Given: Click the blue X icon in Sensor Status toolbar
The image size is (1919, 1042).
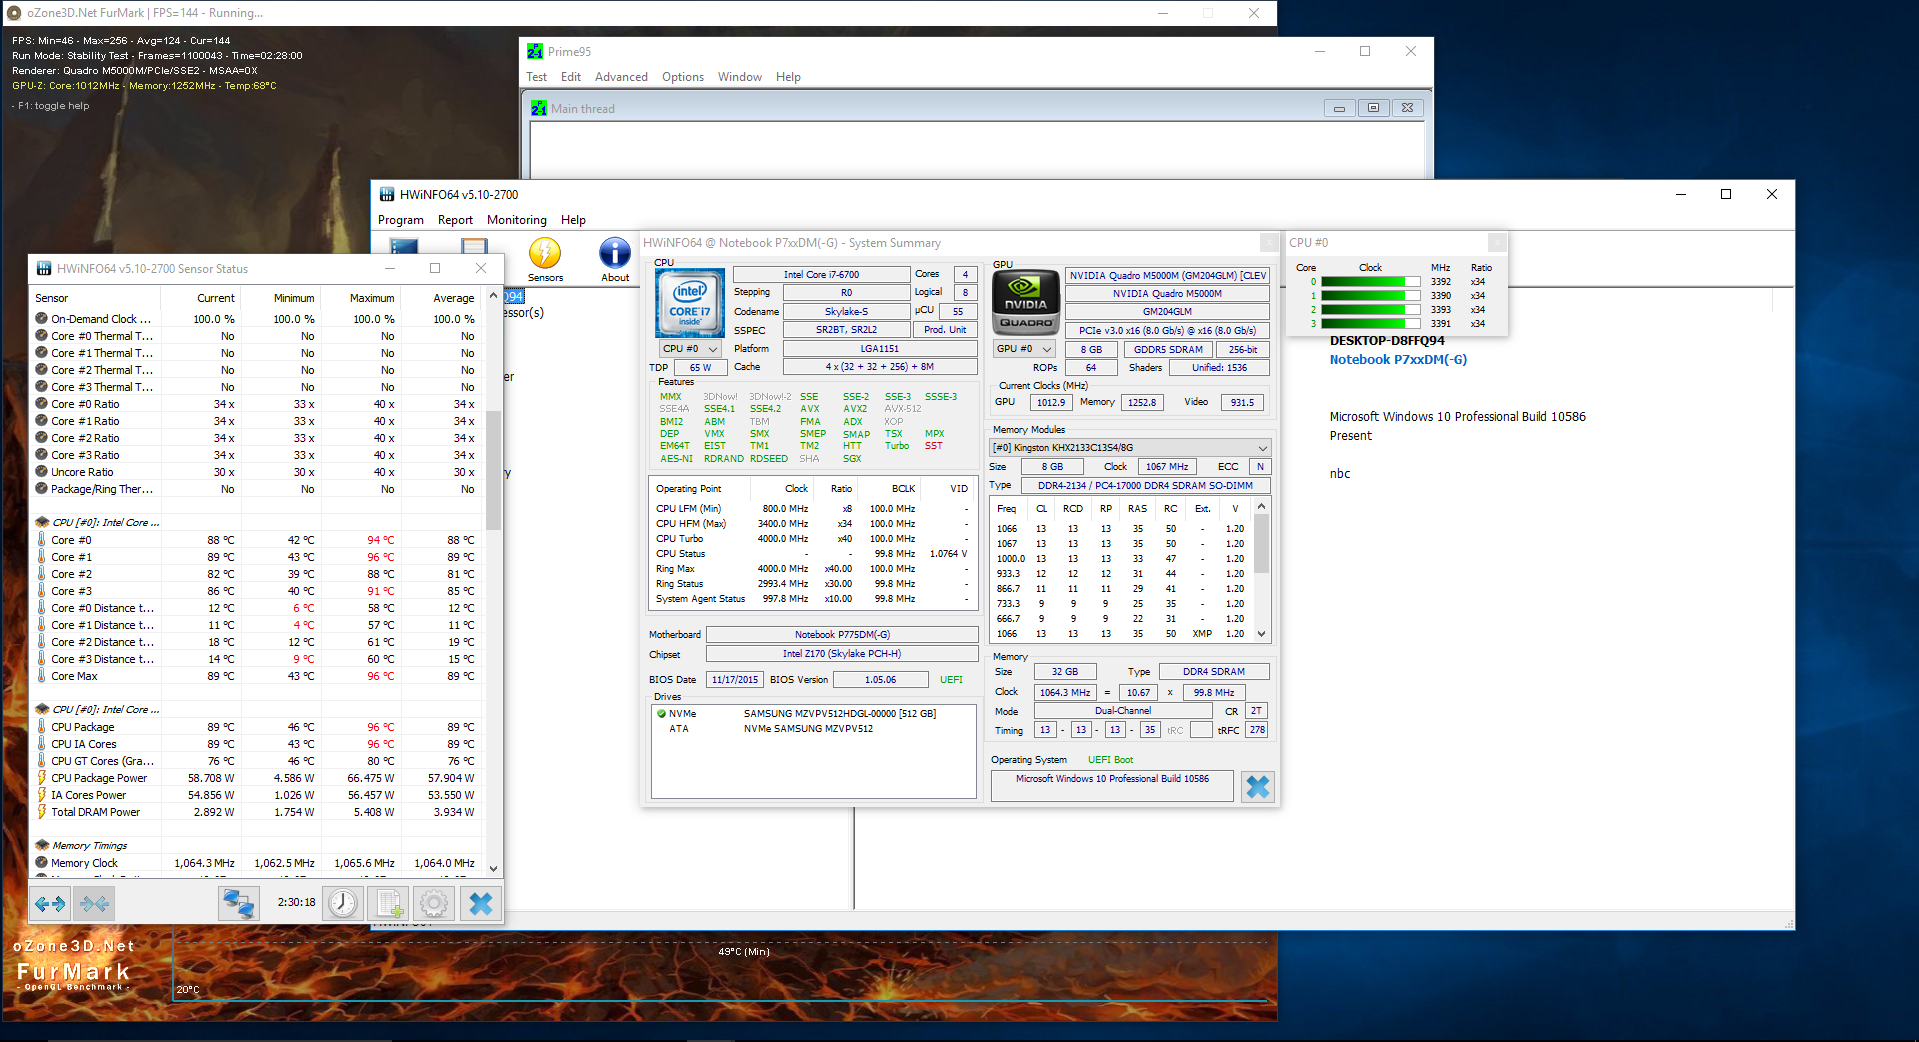Looking at the screenshot, I should [481, 904].
